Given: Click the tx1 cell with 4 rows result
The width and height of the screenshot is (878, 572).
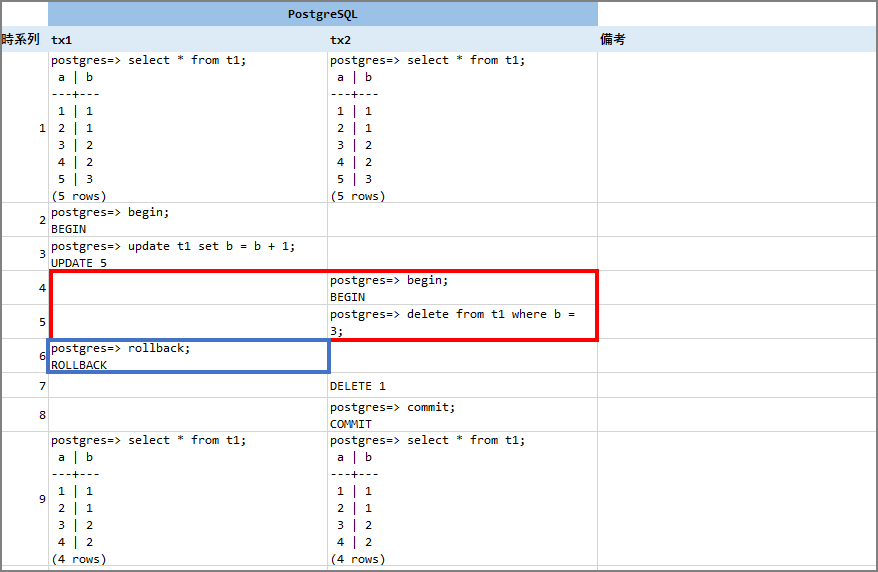Looking at the screenshot, I should click(x=188, y=499).
